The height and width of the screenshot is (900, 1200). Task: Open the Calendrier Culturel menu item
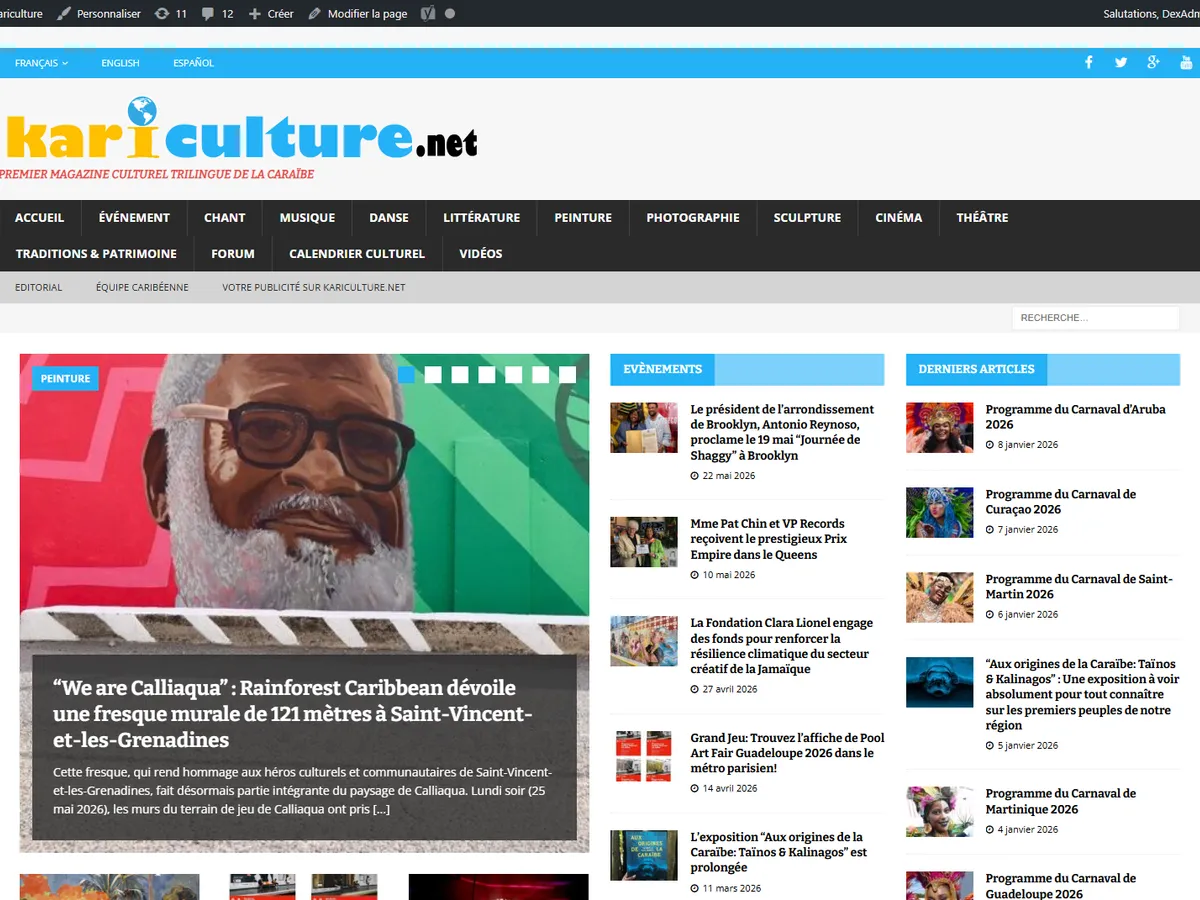[357, 253]
